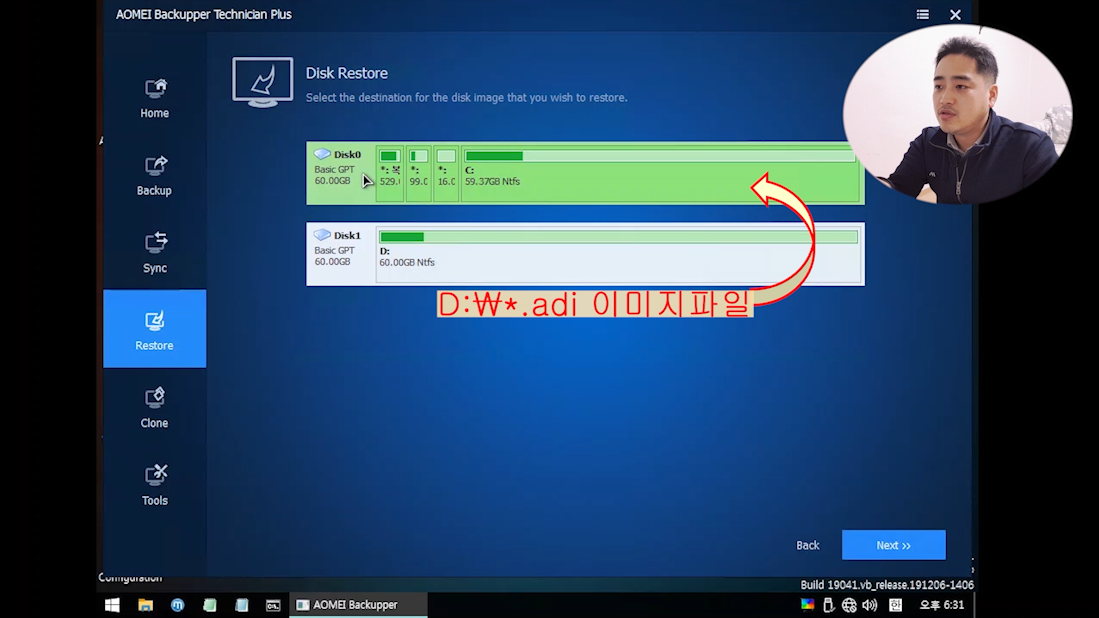
Task: Go Back to previous step
Action: tap(807, 545)
